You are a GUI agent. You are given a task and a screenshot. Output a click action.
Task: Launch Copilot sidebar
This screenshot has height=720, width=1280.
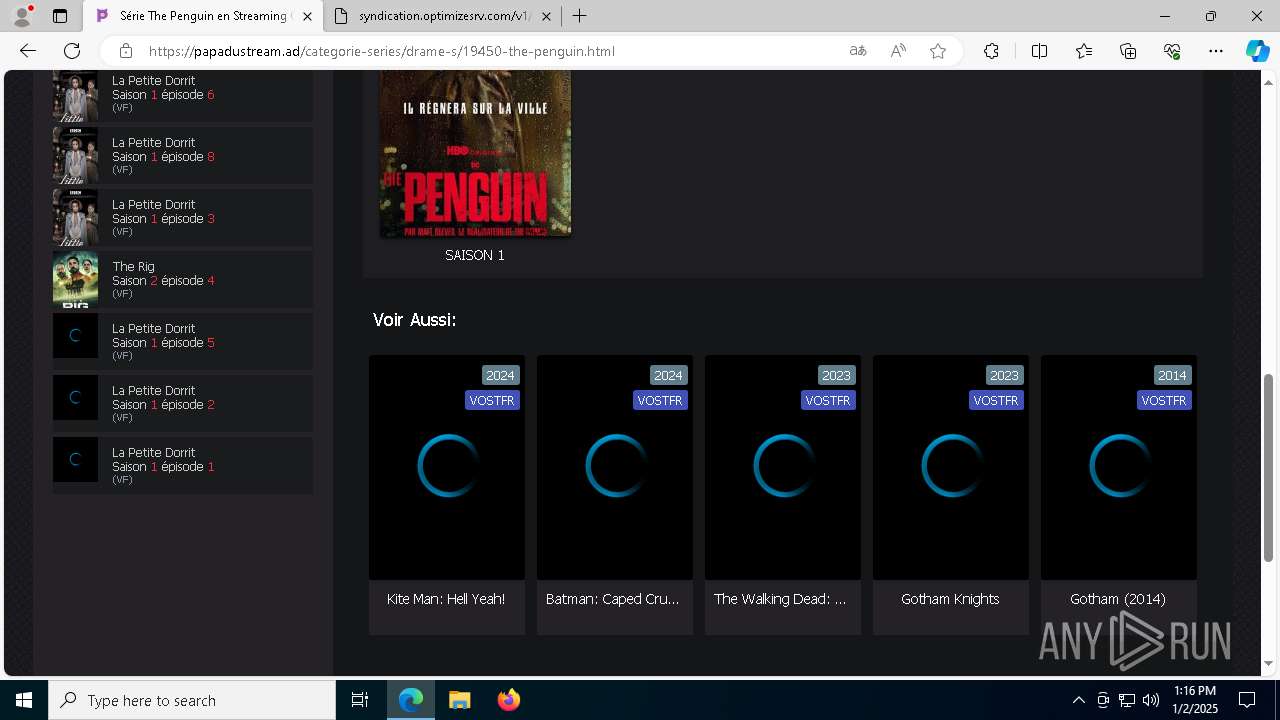pyautogui.click(x=1257, y=51)
